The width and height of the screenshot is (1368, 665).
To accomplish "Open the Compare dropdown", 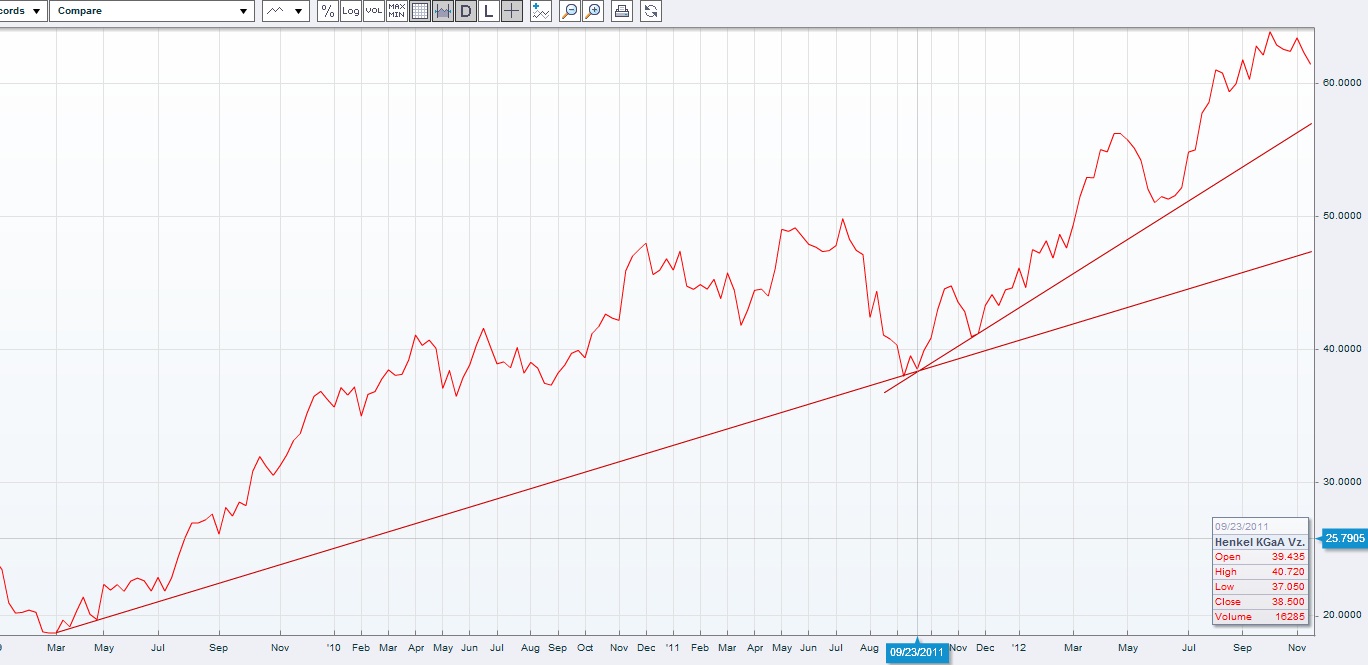I will tap(151, 11).
